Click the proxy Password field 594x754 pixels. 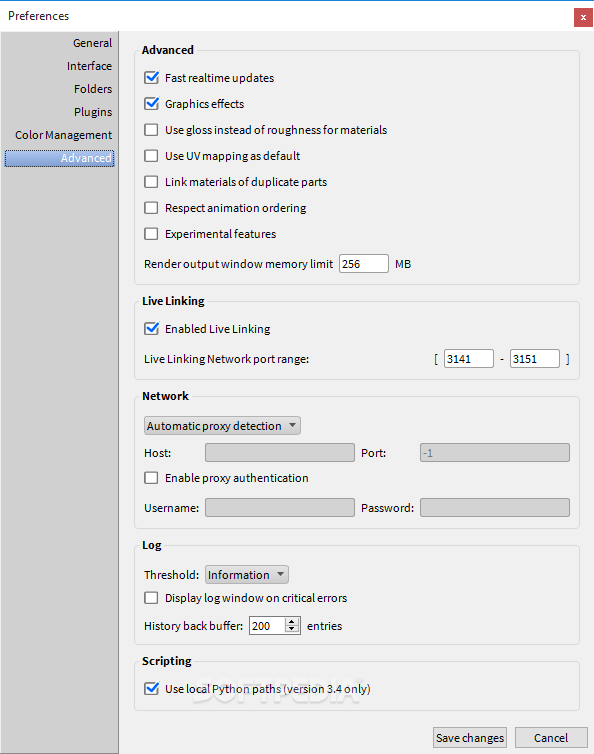pos(495,507)
